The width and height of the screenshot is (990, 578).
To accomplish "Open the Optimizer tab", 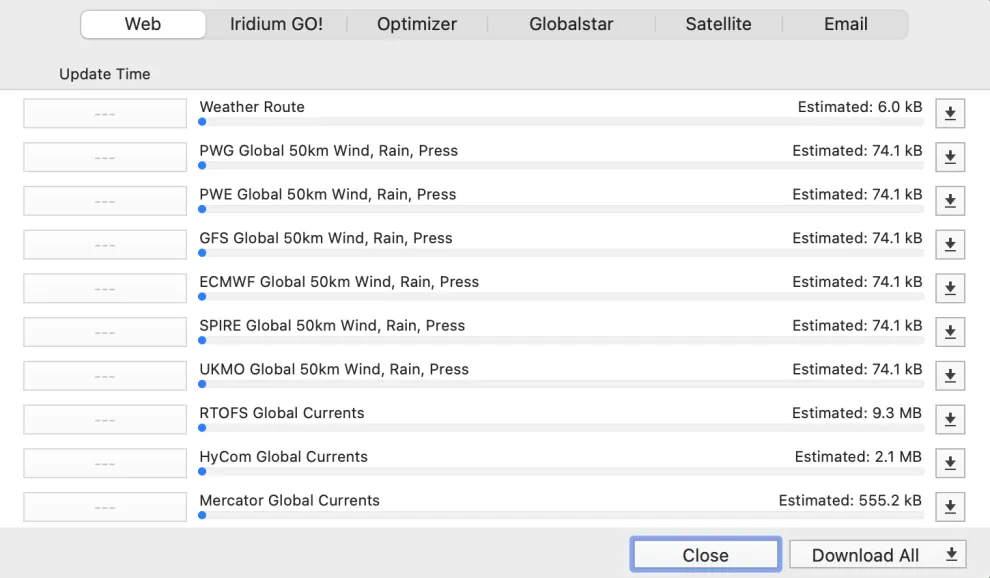I will (x=417, y=24).
